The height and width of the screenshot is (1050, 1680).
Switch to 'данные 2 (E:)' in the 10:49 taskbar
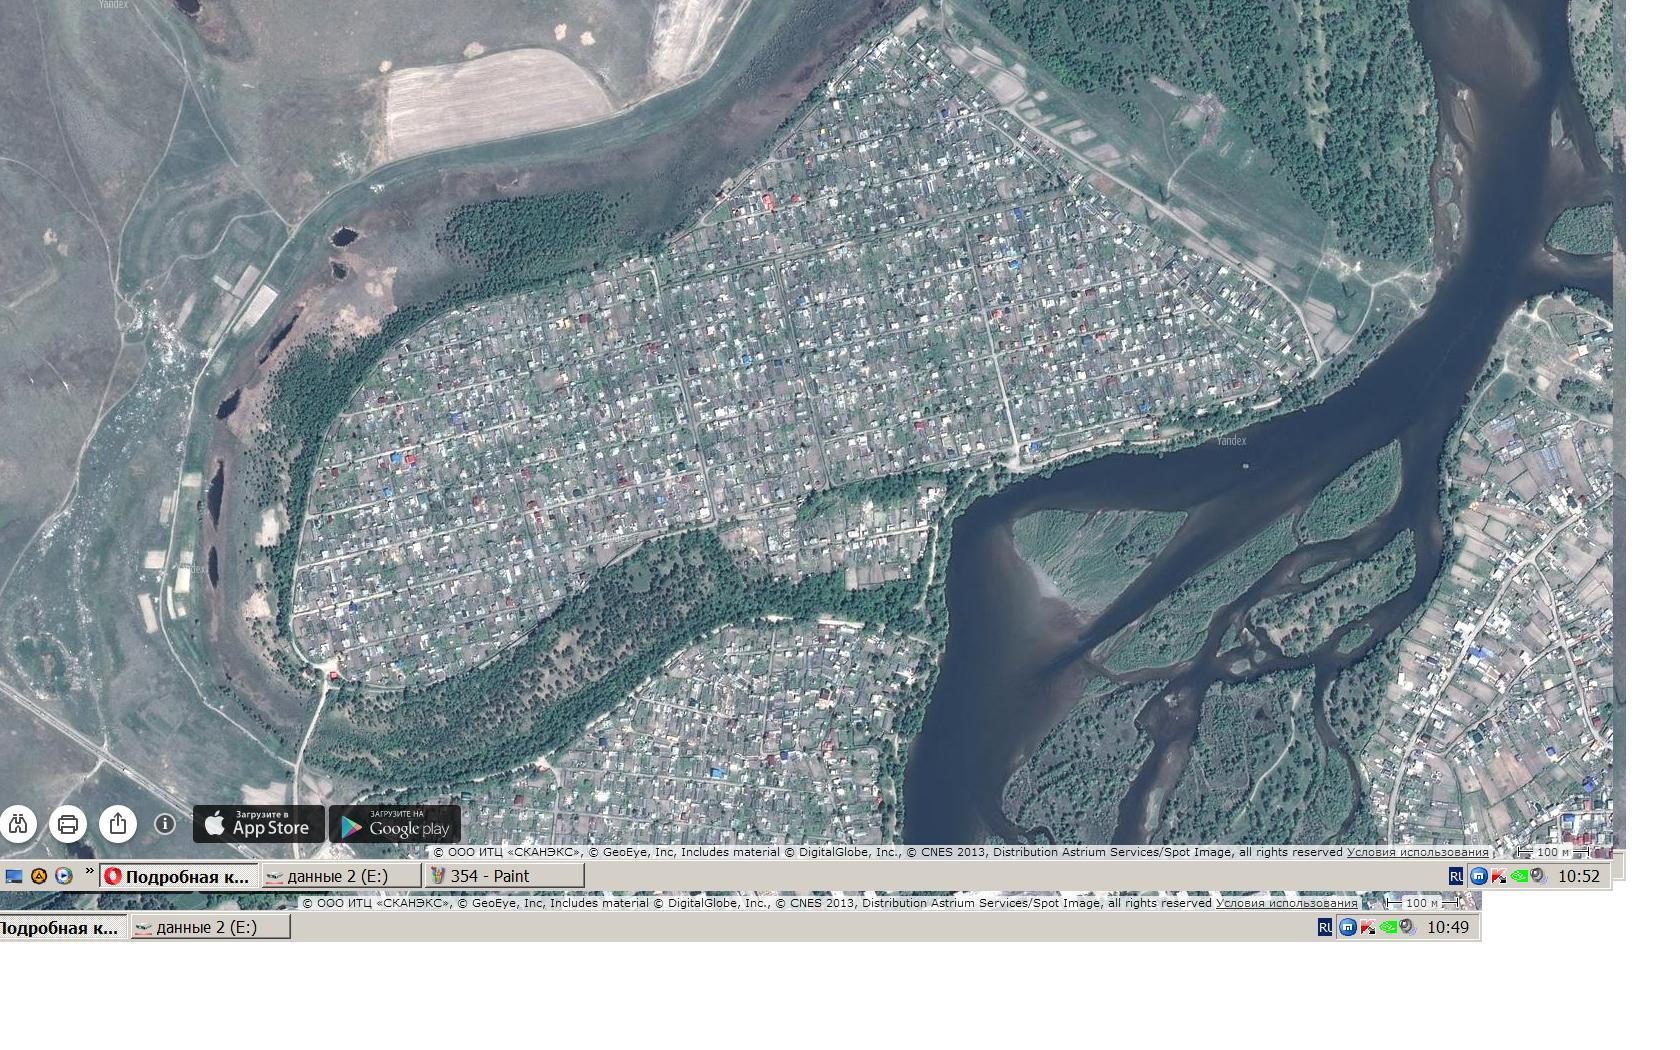pyautogui.click(x=210, y=927)
